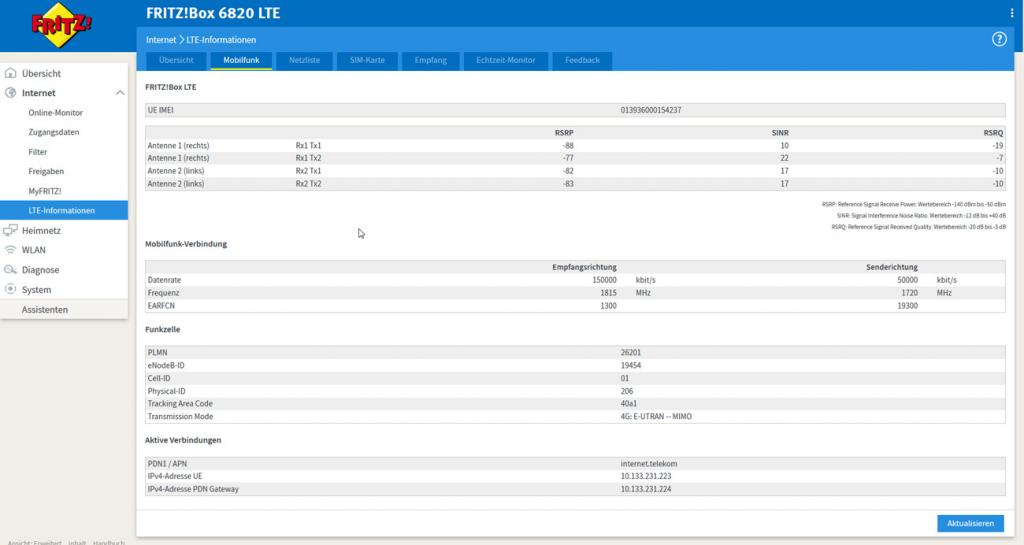Click the Frequenz value 1815
Screen dimensions: 1024x545
point(608,293)
